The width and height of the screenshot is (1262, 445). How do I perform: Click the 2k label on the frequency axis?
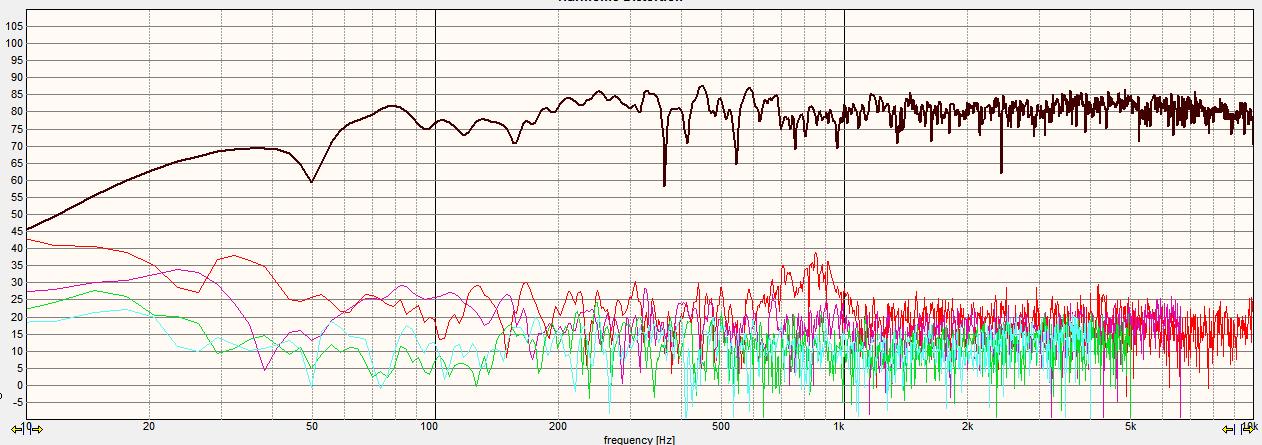pos(967,427)
